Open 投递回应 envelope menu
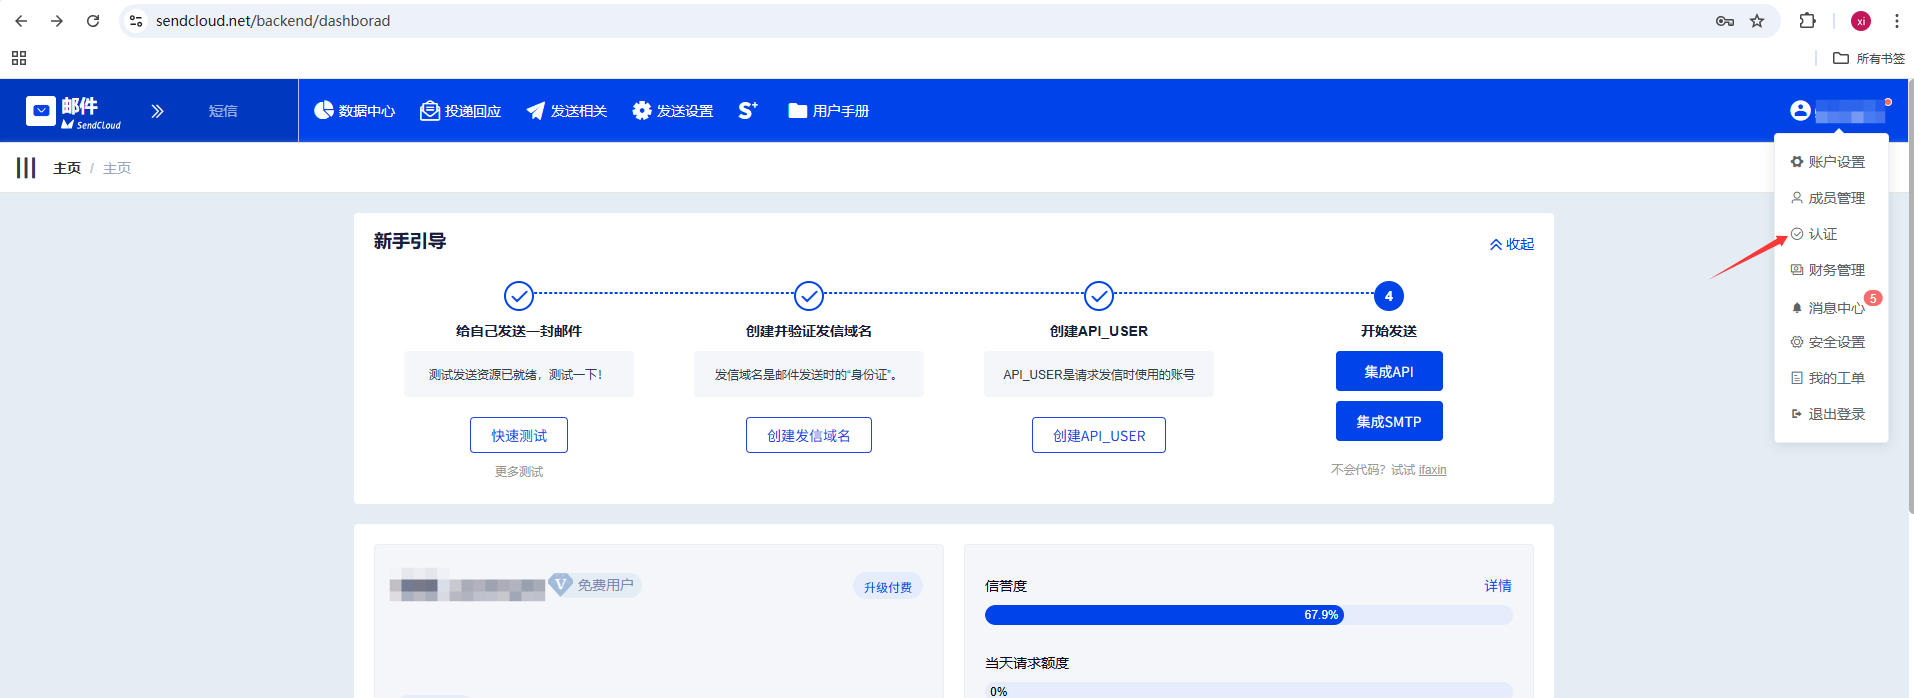This screenshot has height=698, width=1914. click(430, 110)
